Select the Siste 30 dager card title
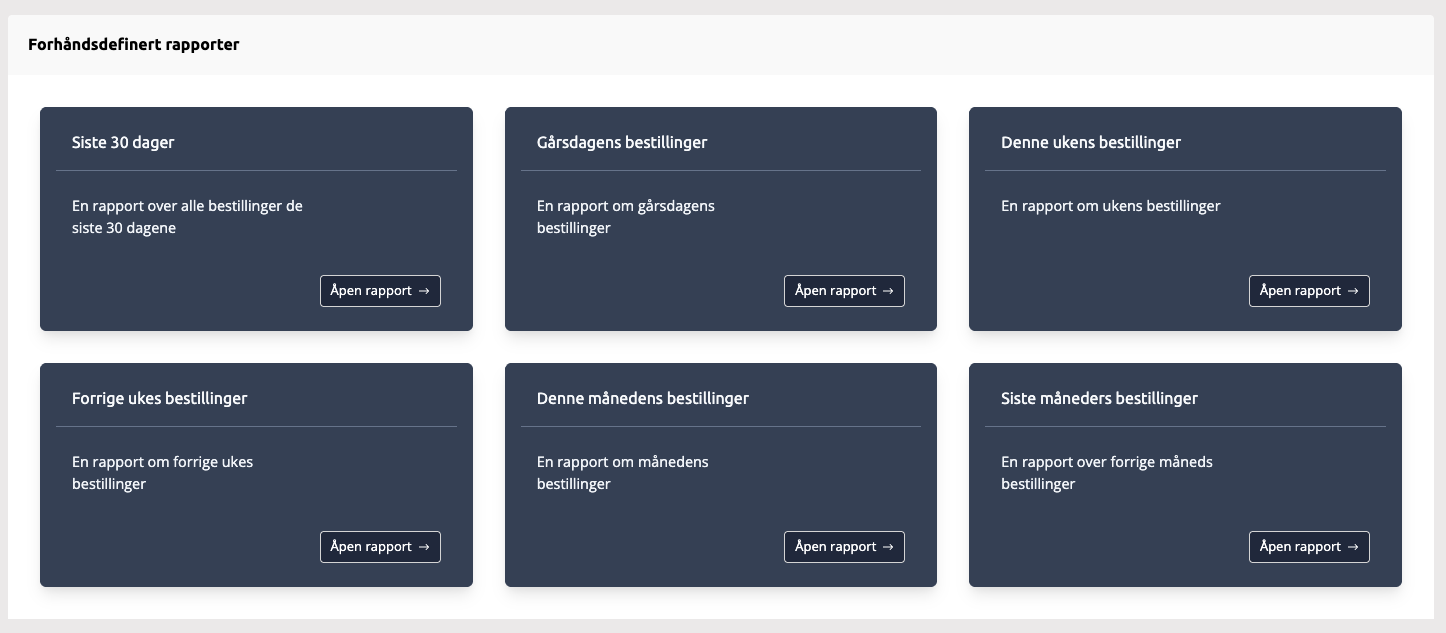1446x633 pixels. [x=123, y=142]
